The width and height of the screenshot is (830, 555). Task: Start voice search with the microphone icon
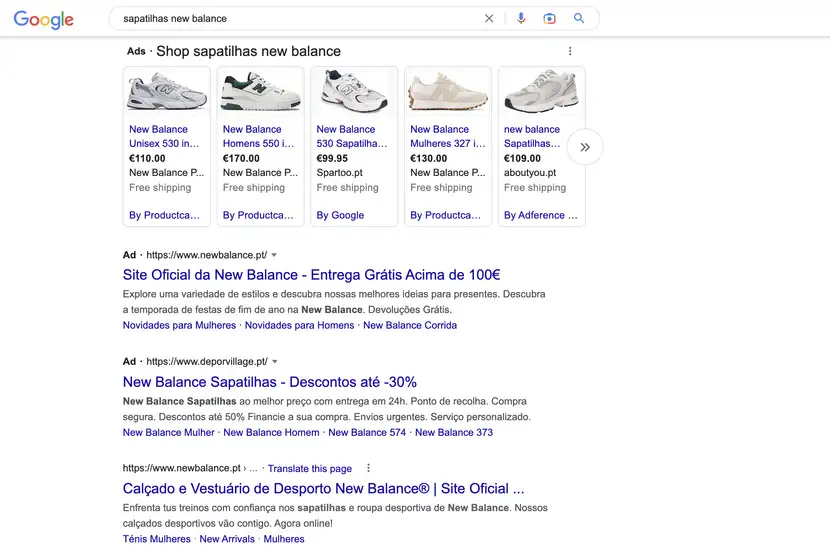coord(521,19)
